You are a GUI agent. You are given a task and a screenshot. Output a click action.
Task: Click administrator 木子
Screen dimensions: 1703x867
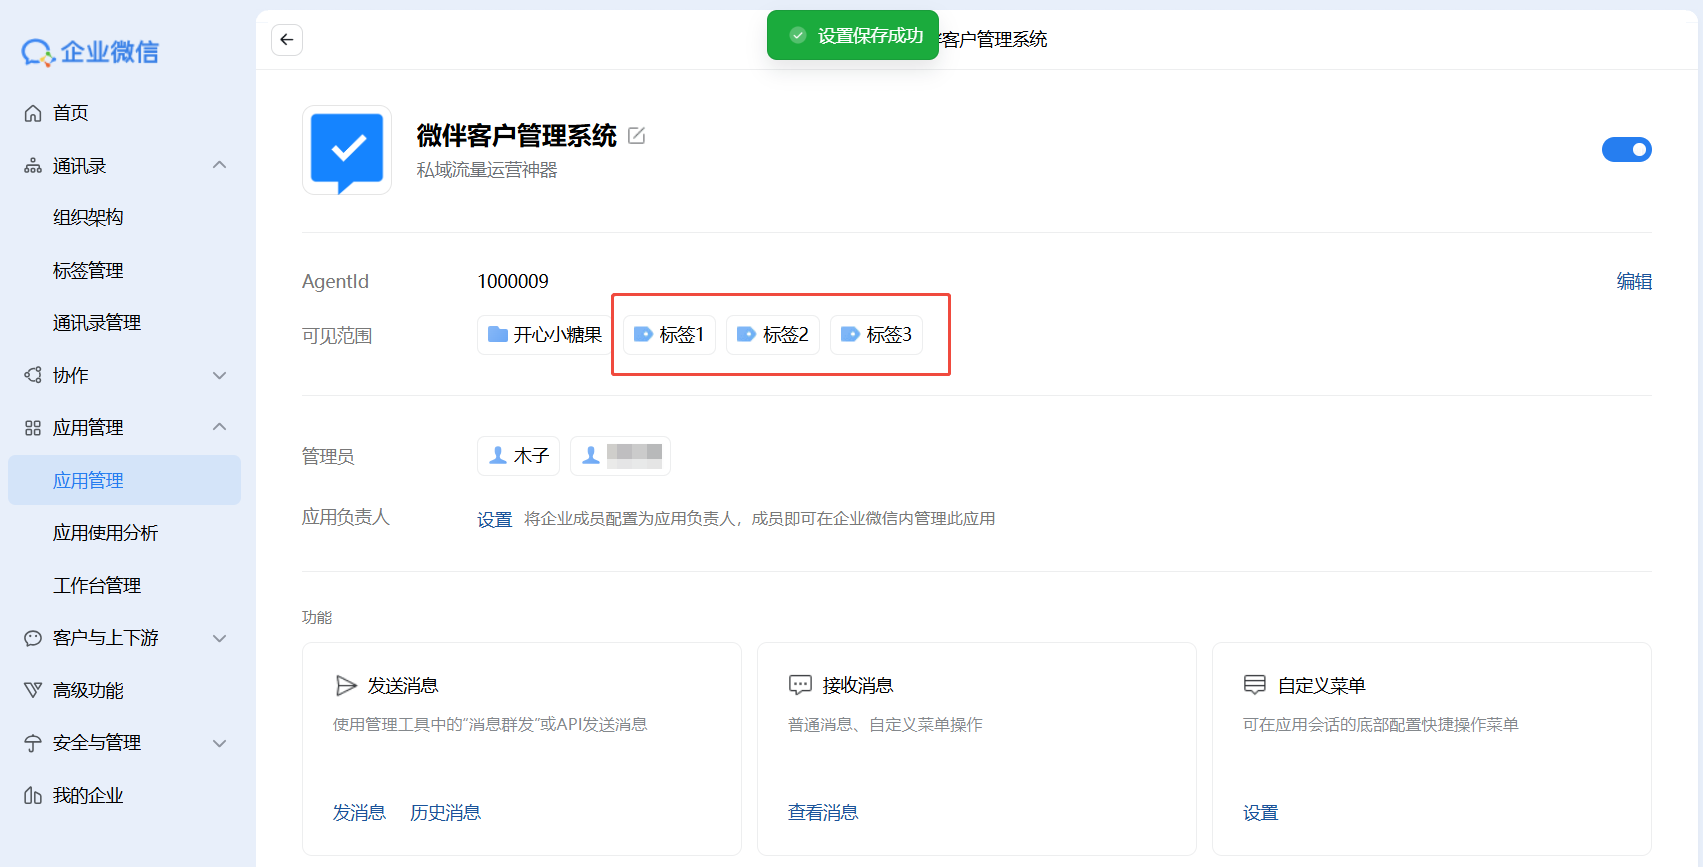coord(518,456)
